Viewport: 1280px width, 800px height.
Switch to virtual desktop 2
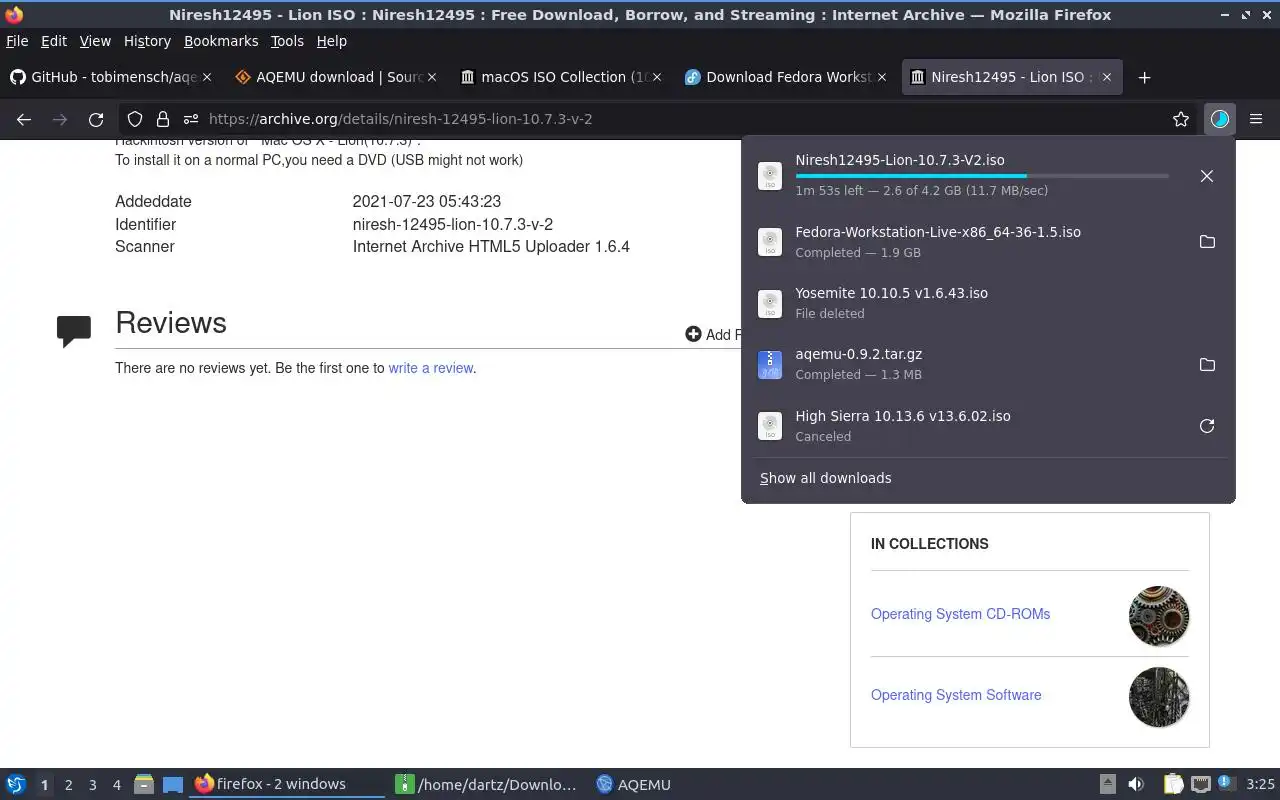pyautogui.click(x=68, y=785)
